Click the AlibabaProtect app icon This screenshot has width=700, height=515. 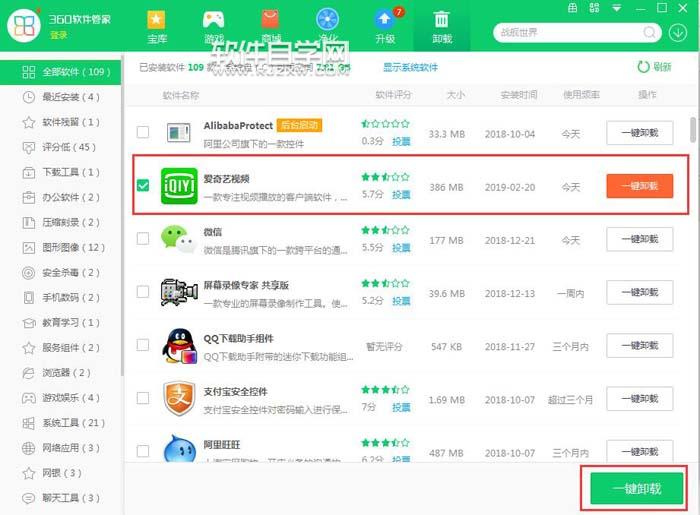tap(179, 133)
